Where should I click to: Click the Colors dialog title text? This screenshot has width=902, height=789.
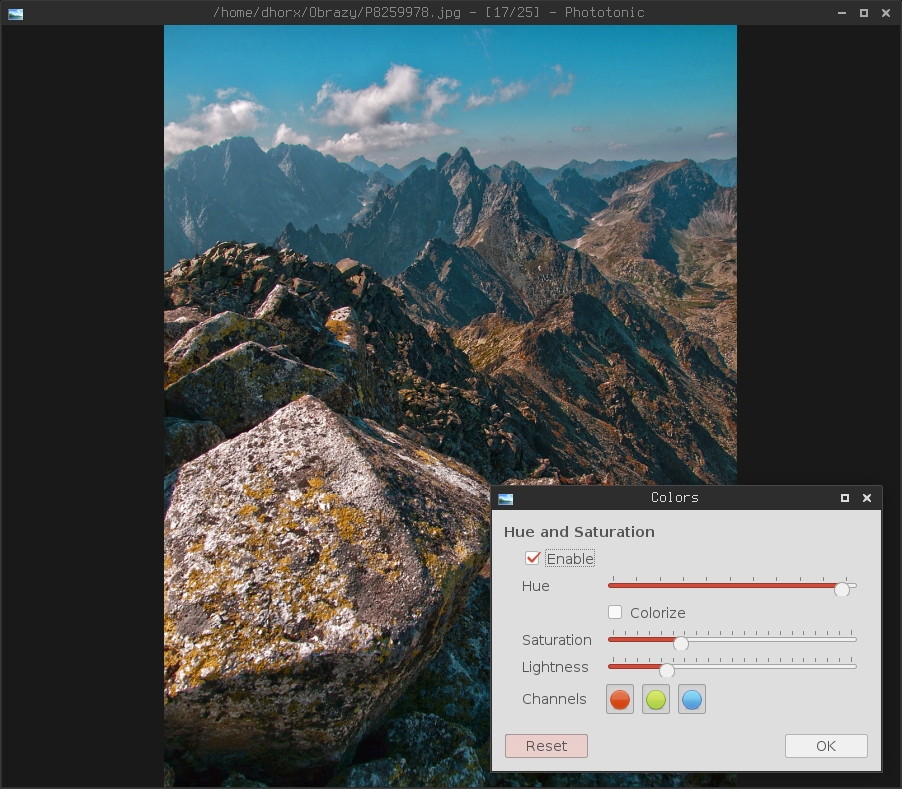[x=675, y=497]
